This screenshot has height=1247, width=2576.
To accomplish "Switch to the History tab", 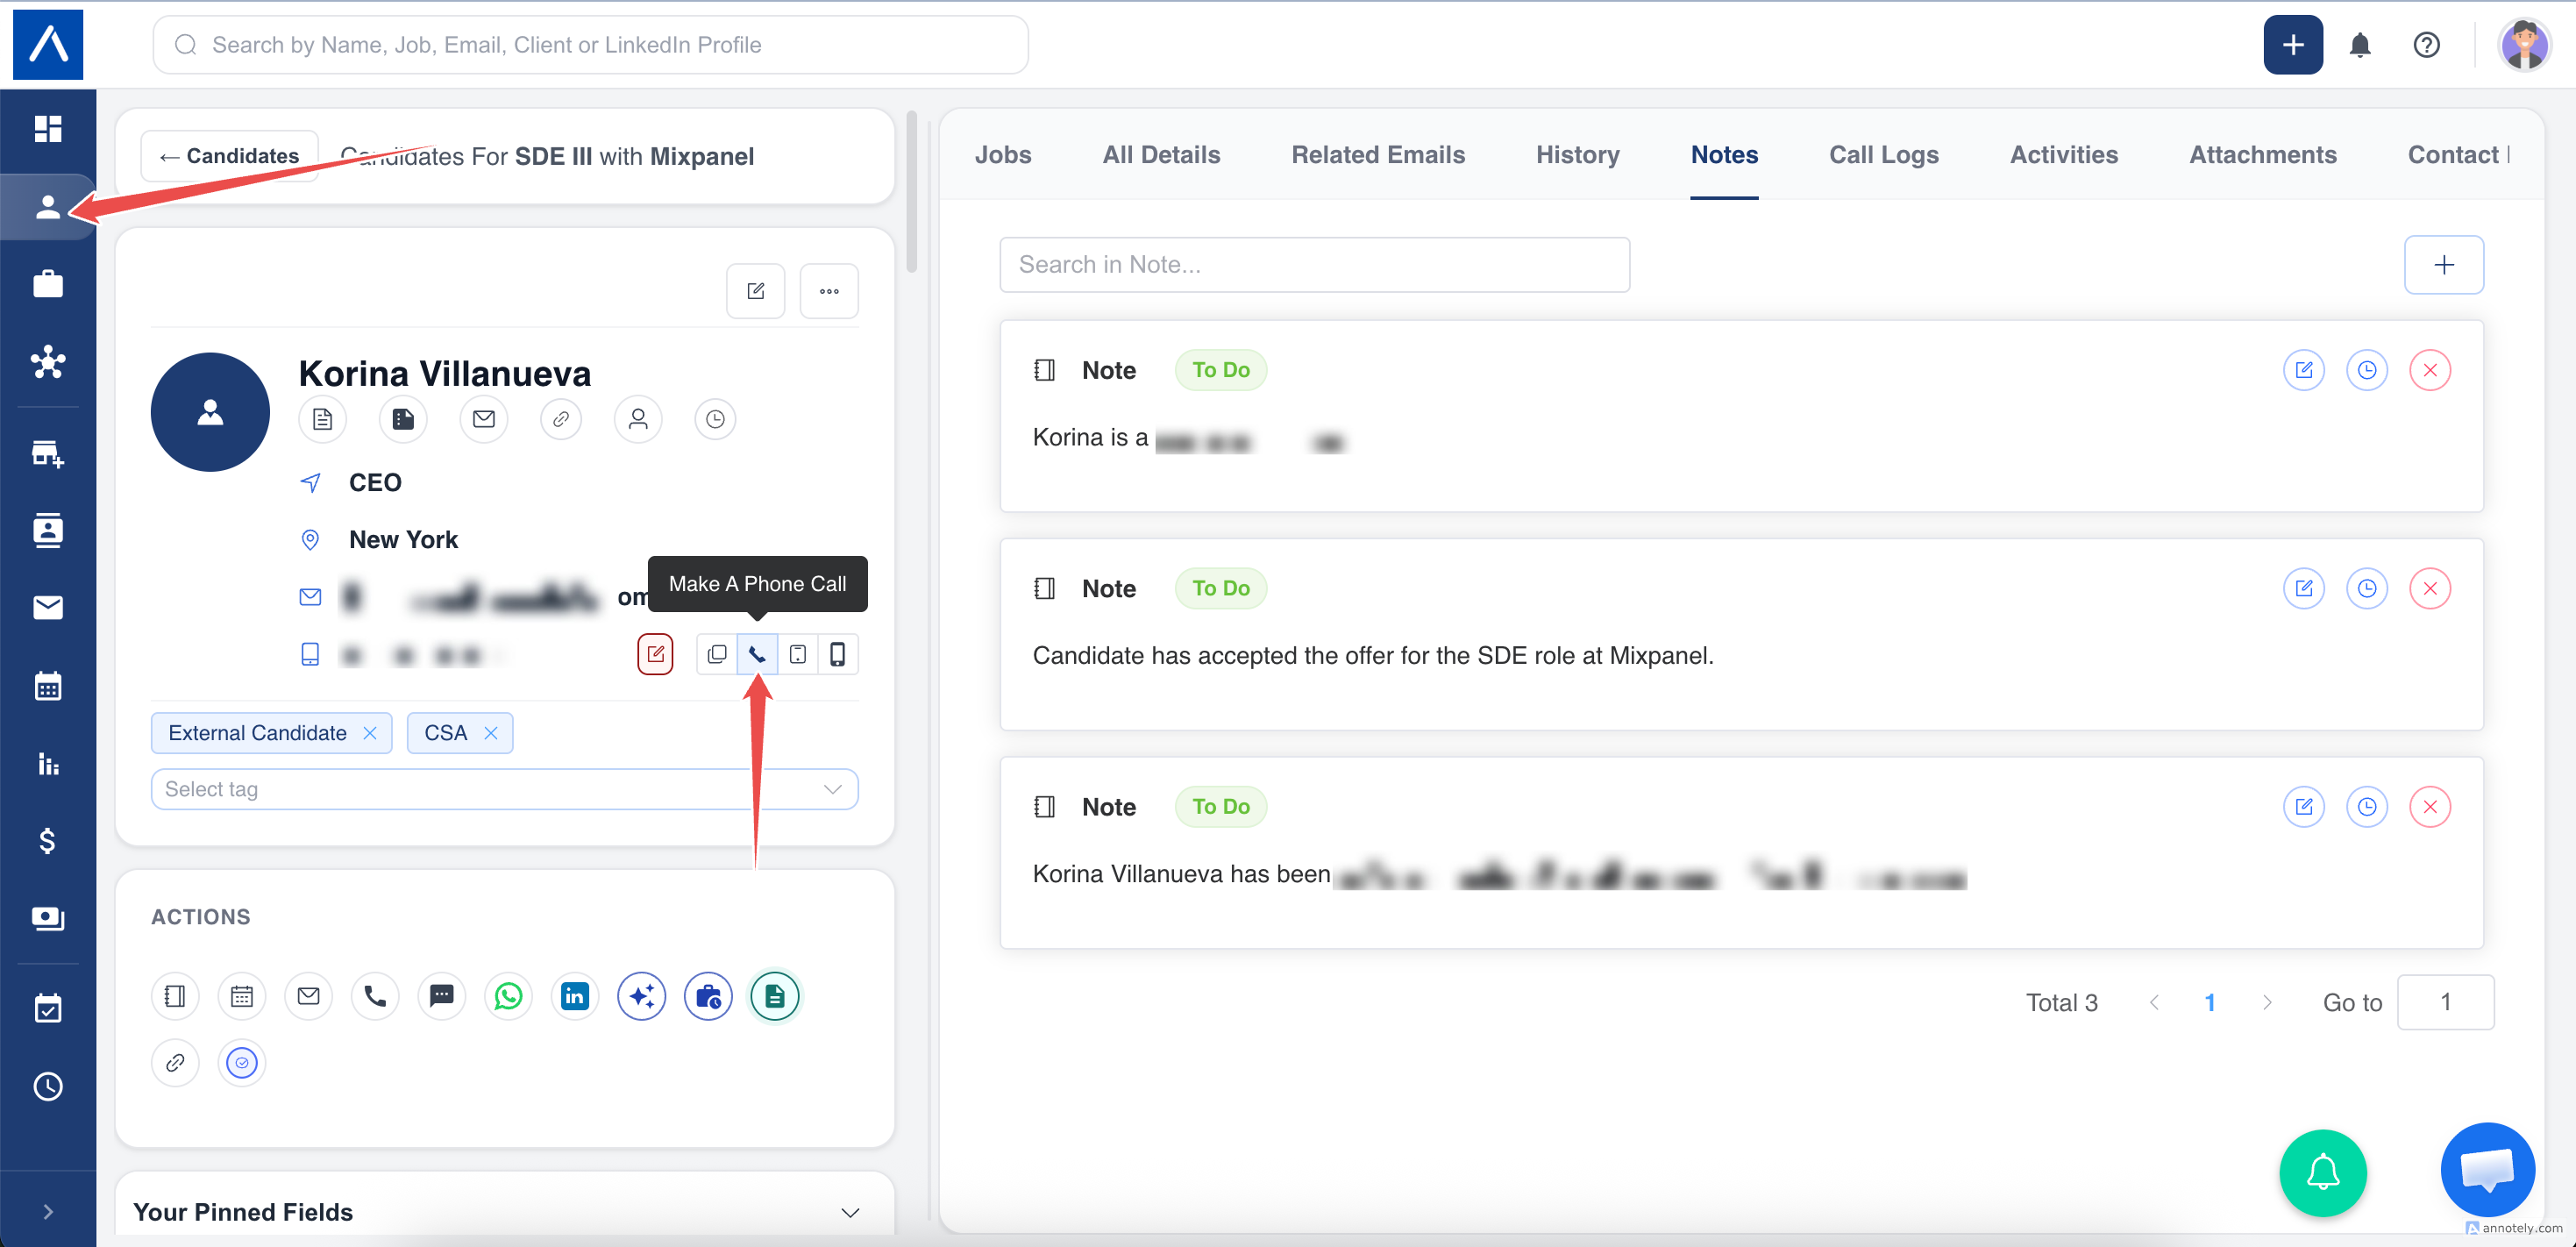I will (1578, 155).
